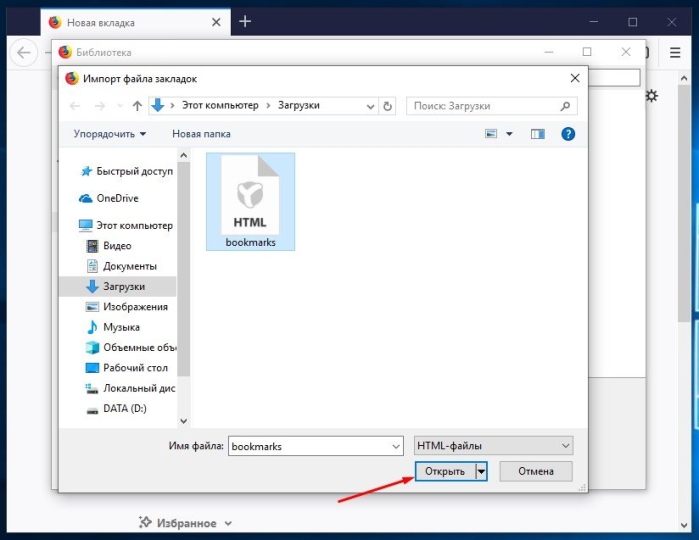Open file dialog help icon

pyautogui.click(x=568, y=134)
